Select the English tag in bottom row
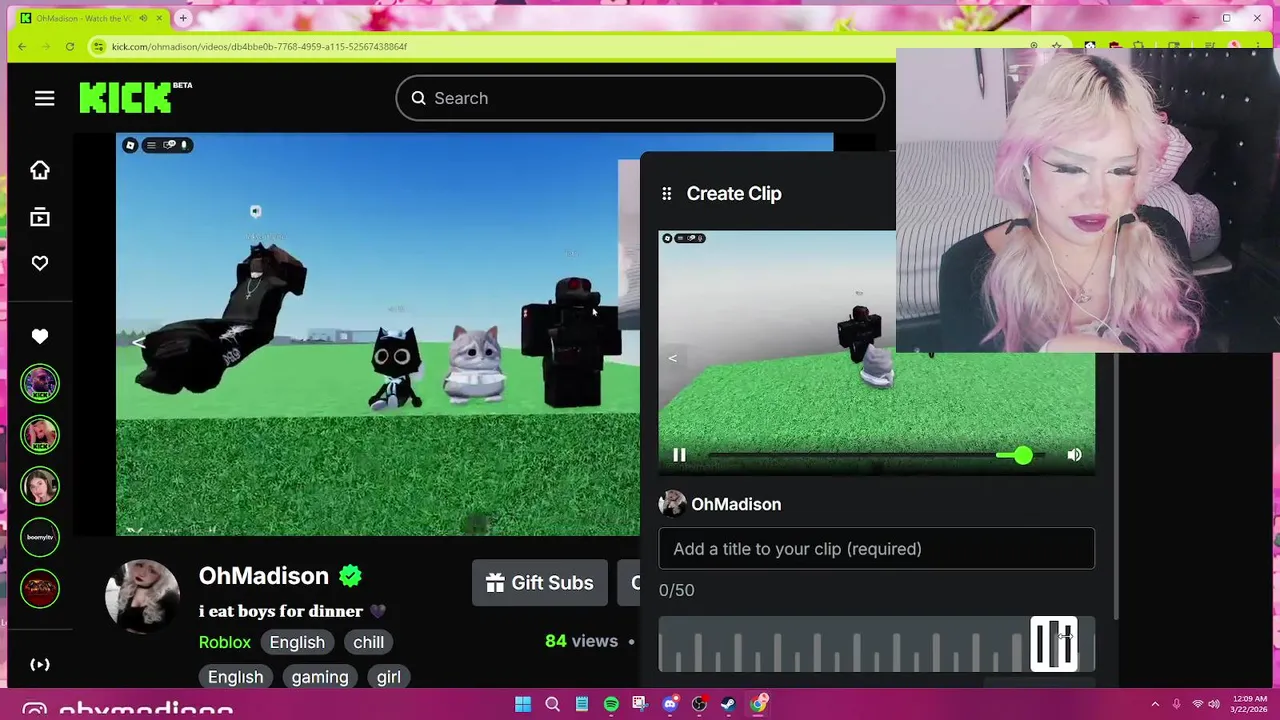1280x720 pixels. [236, 677]
